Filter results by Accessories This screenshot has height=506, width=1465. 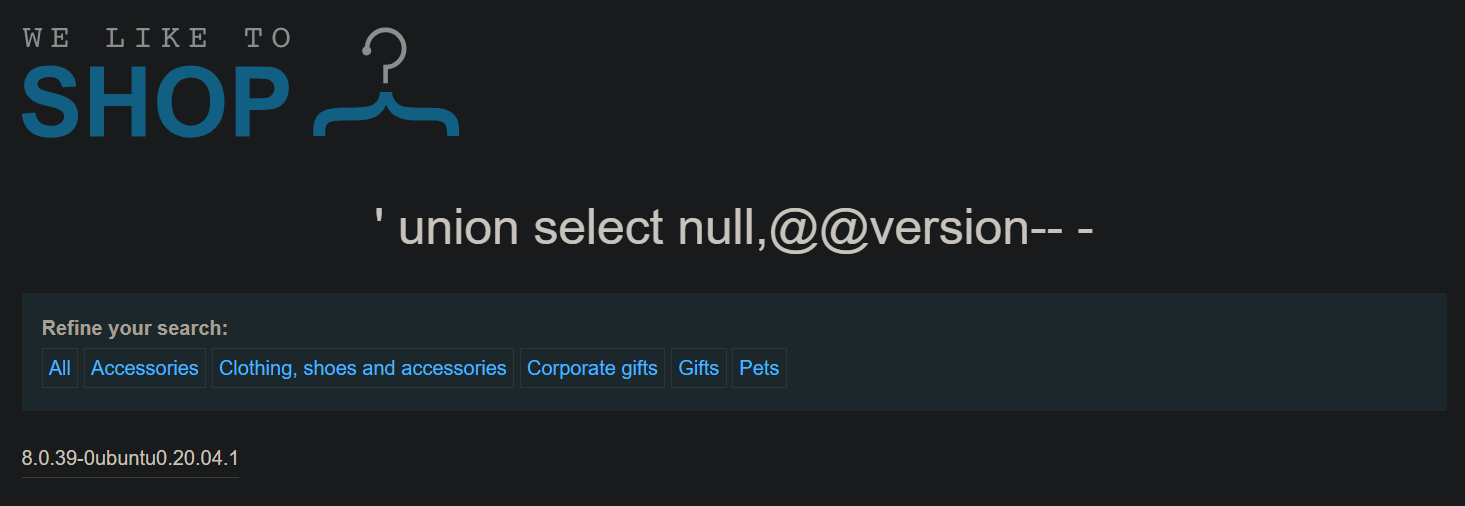tap(145, 368)
